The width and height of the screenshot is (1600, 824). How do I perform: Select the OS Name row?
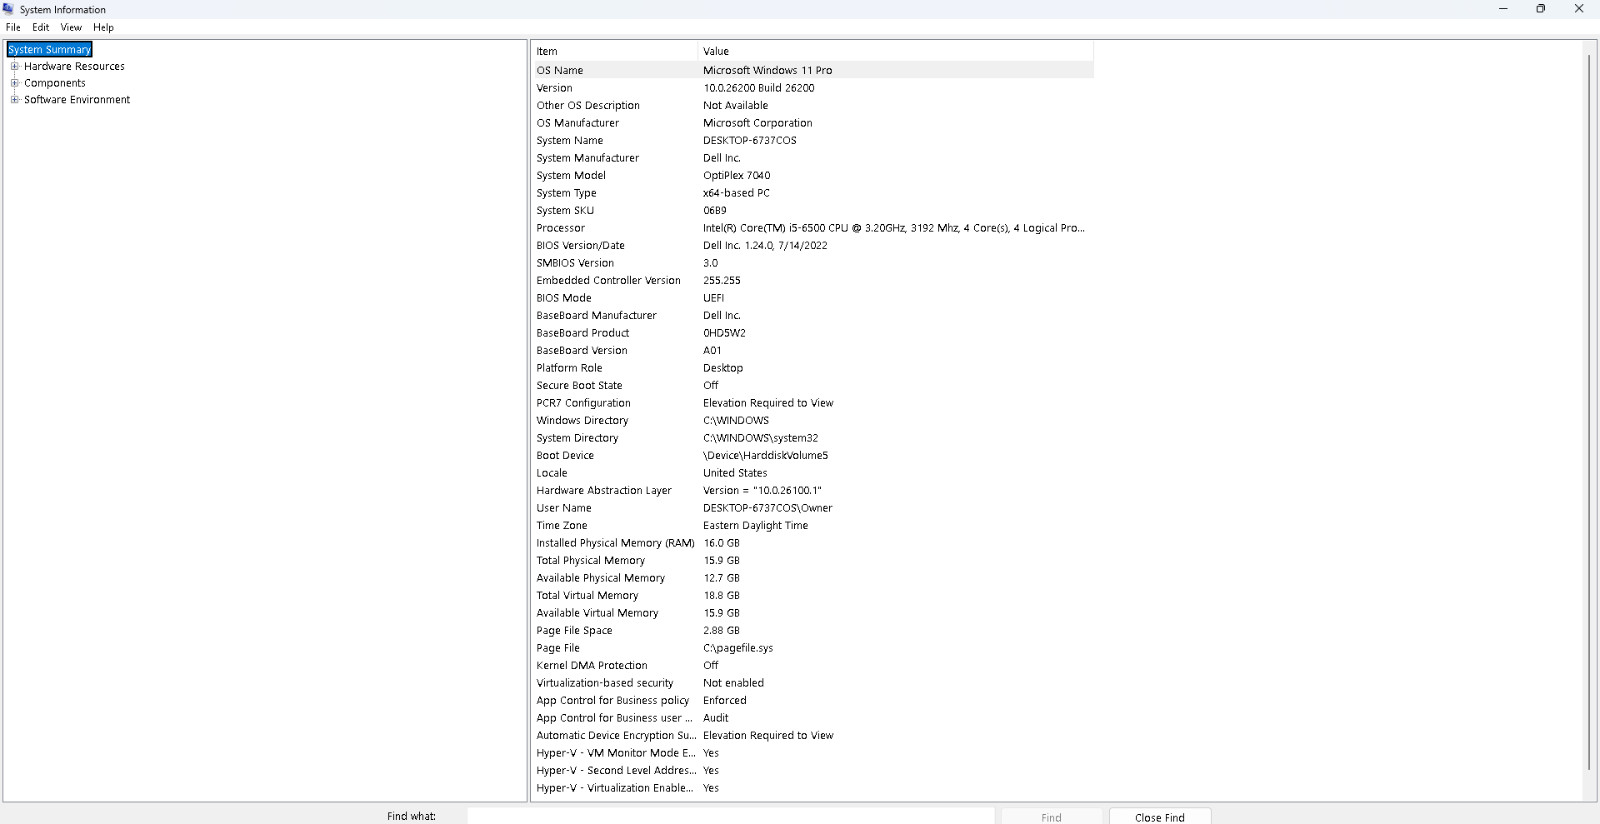pyautogui.click(x=813, y=70)
